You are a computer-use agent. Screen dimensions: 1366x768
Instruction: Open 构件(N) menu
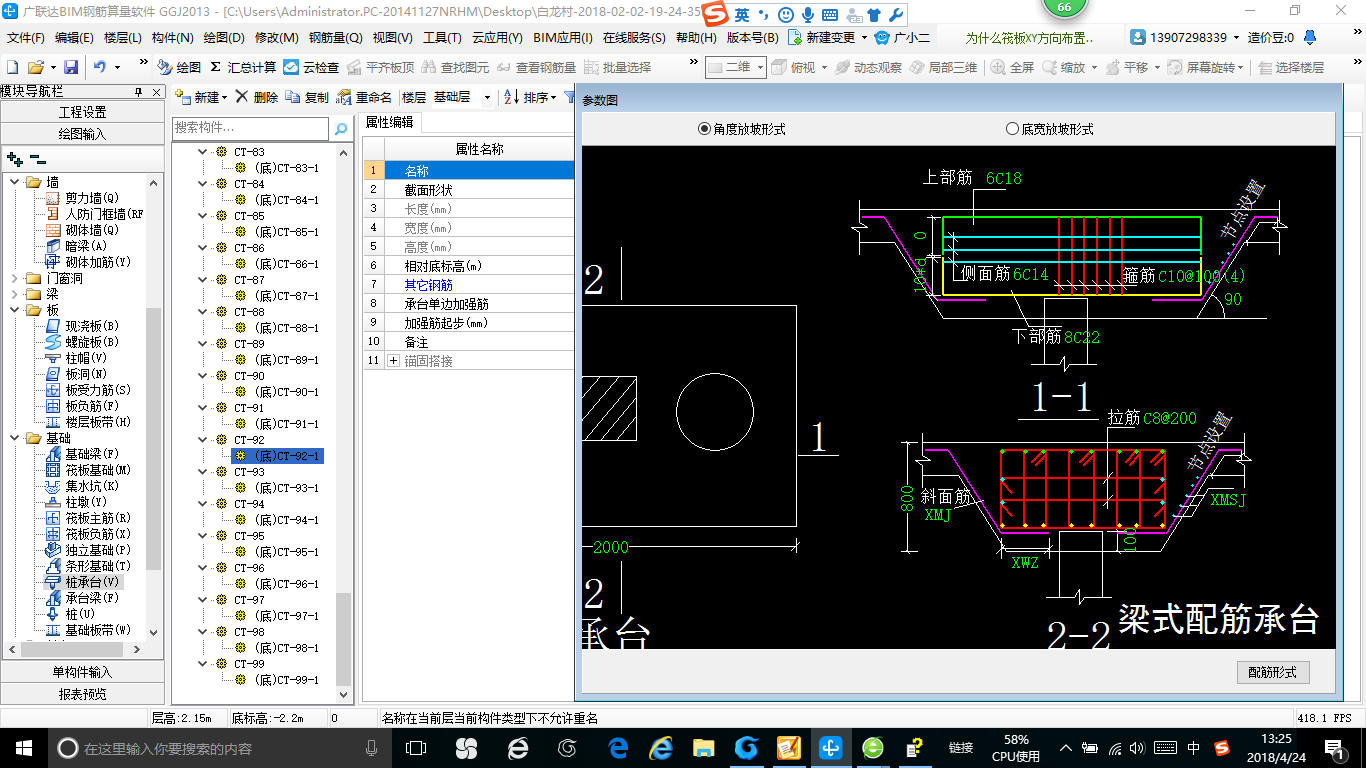173,37
